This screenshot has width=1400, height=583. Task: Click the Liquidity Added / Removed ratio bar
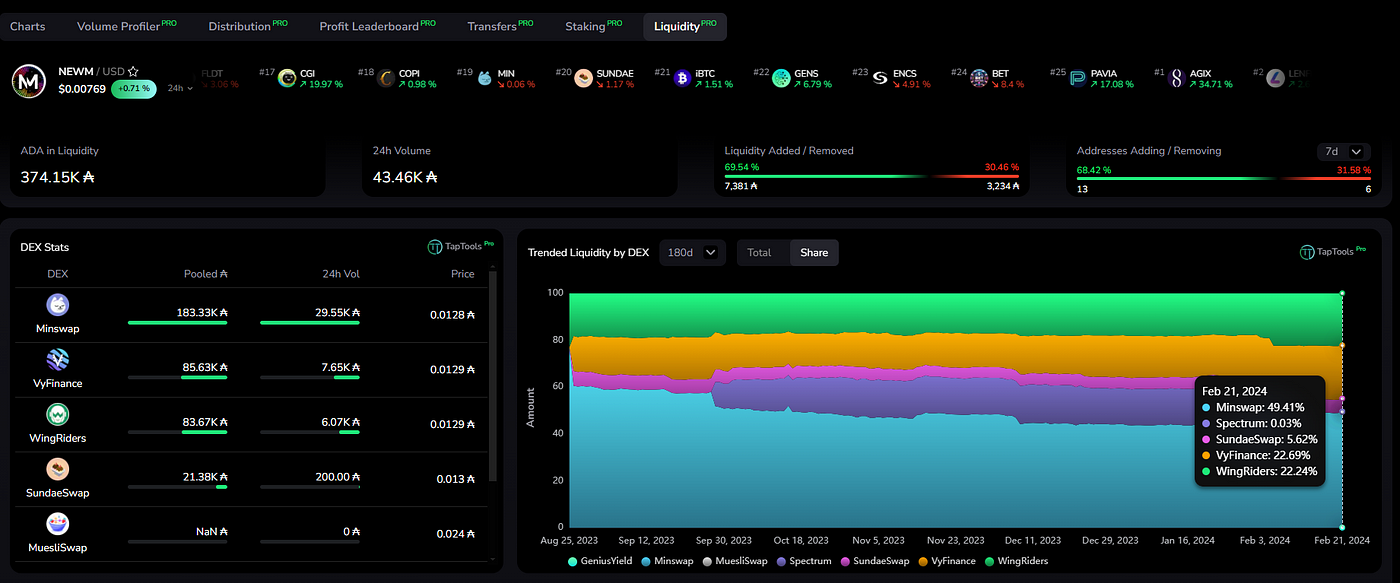pos(872,177)
